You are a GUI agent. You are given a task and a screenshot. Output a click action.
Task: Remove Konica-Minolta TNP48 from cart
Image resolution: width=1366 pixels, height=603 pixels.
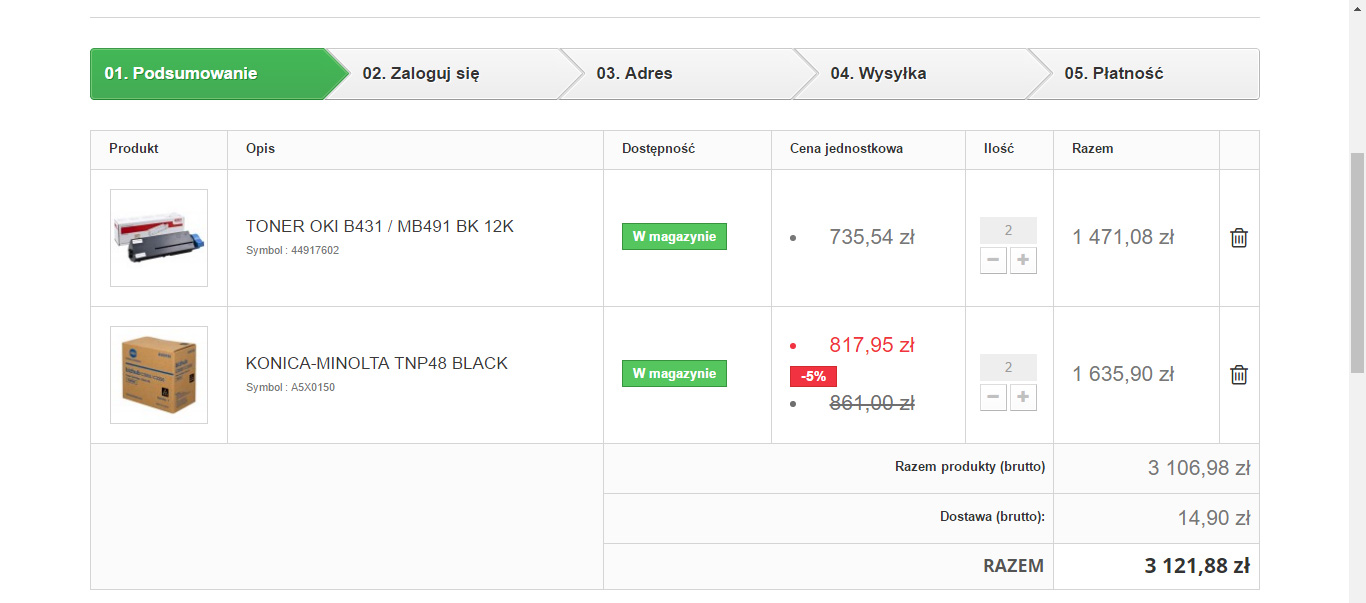(x=1239, y=375)
